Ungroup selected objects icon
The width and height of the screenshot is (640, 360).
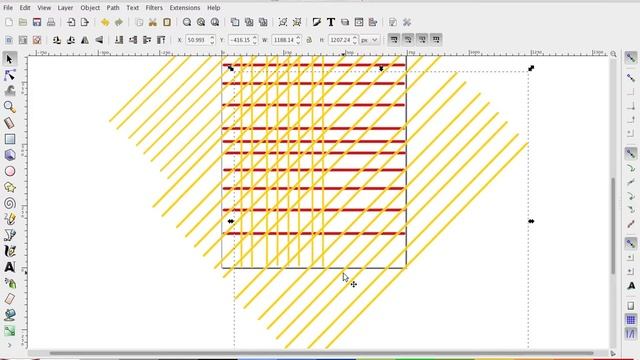point(297,22)
